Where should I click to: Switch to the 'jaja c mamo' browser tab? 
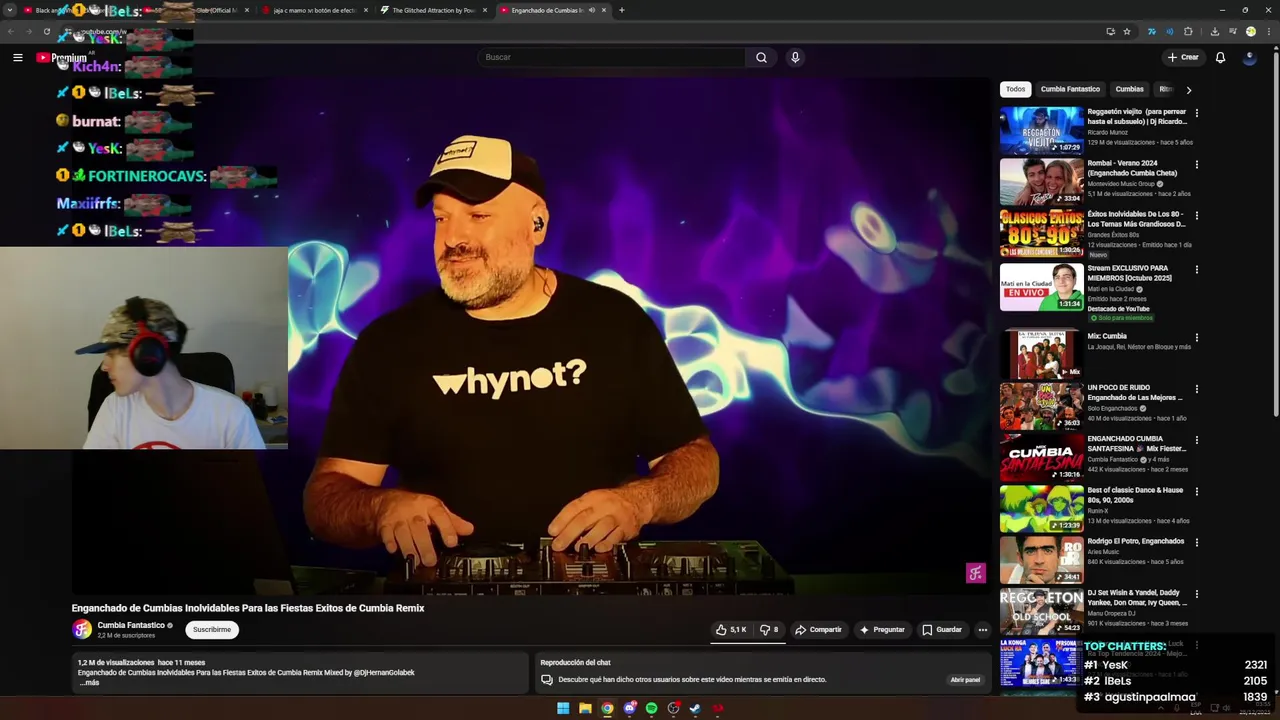coord(315,10)
